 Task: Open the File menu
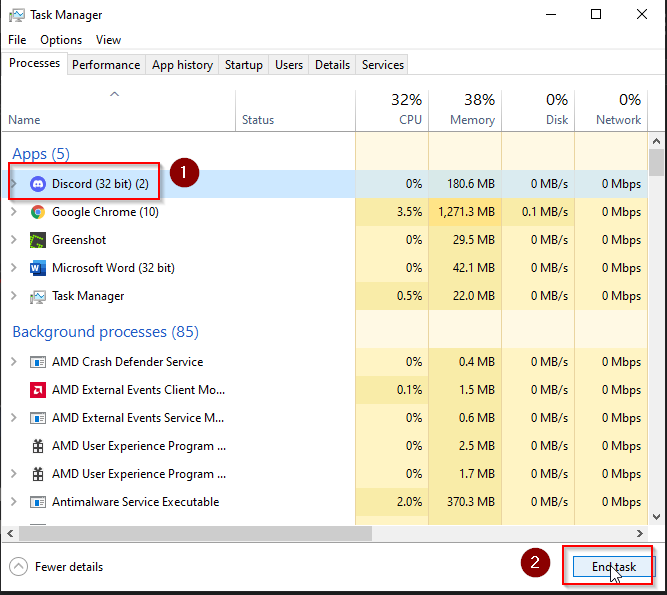tap(17, 40)
